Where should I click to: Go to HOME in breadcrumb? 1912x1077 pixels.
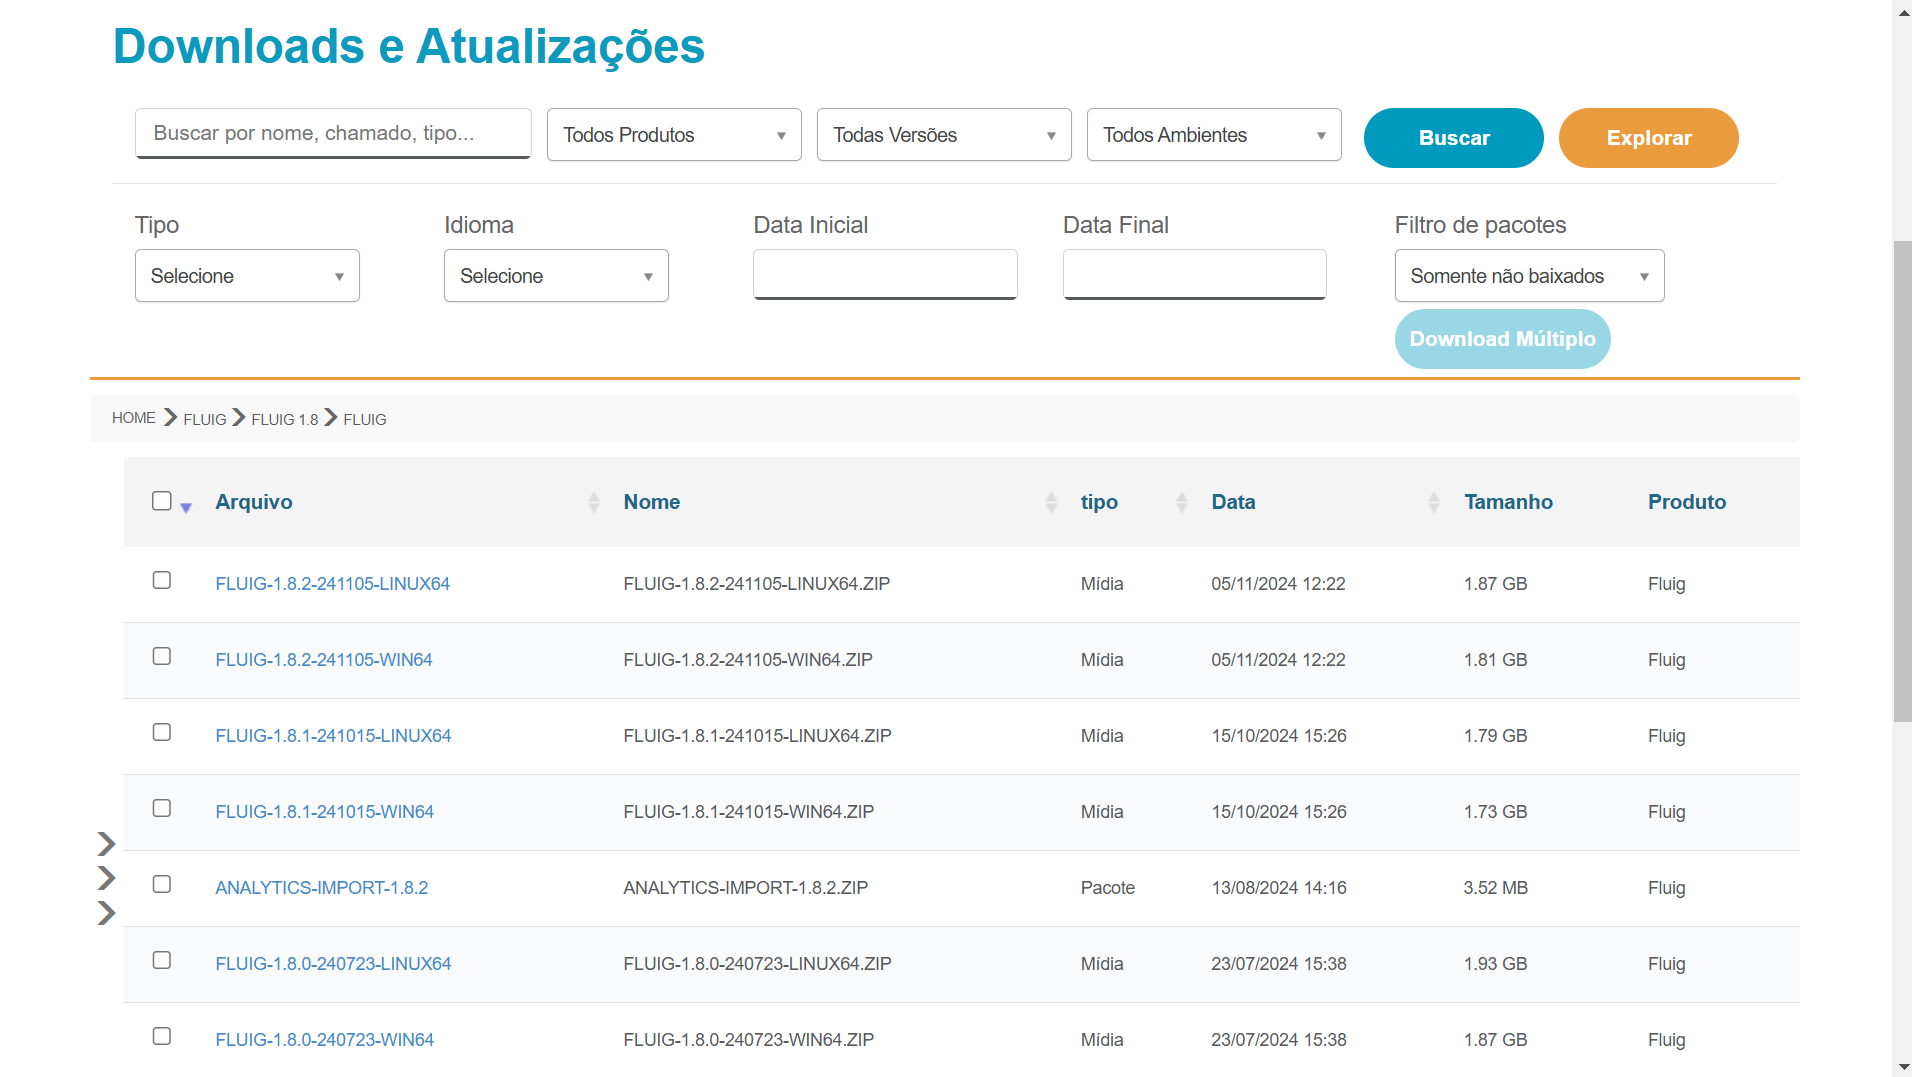click(x=134, y=418)
